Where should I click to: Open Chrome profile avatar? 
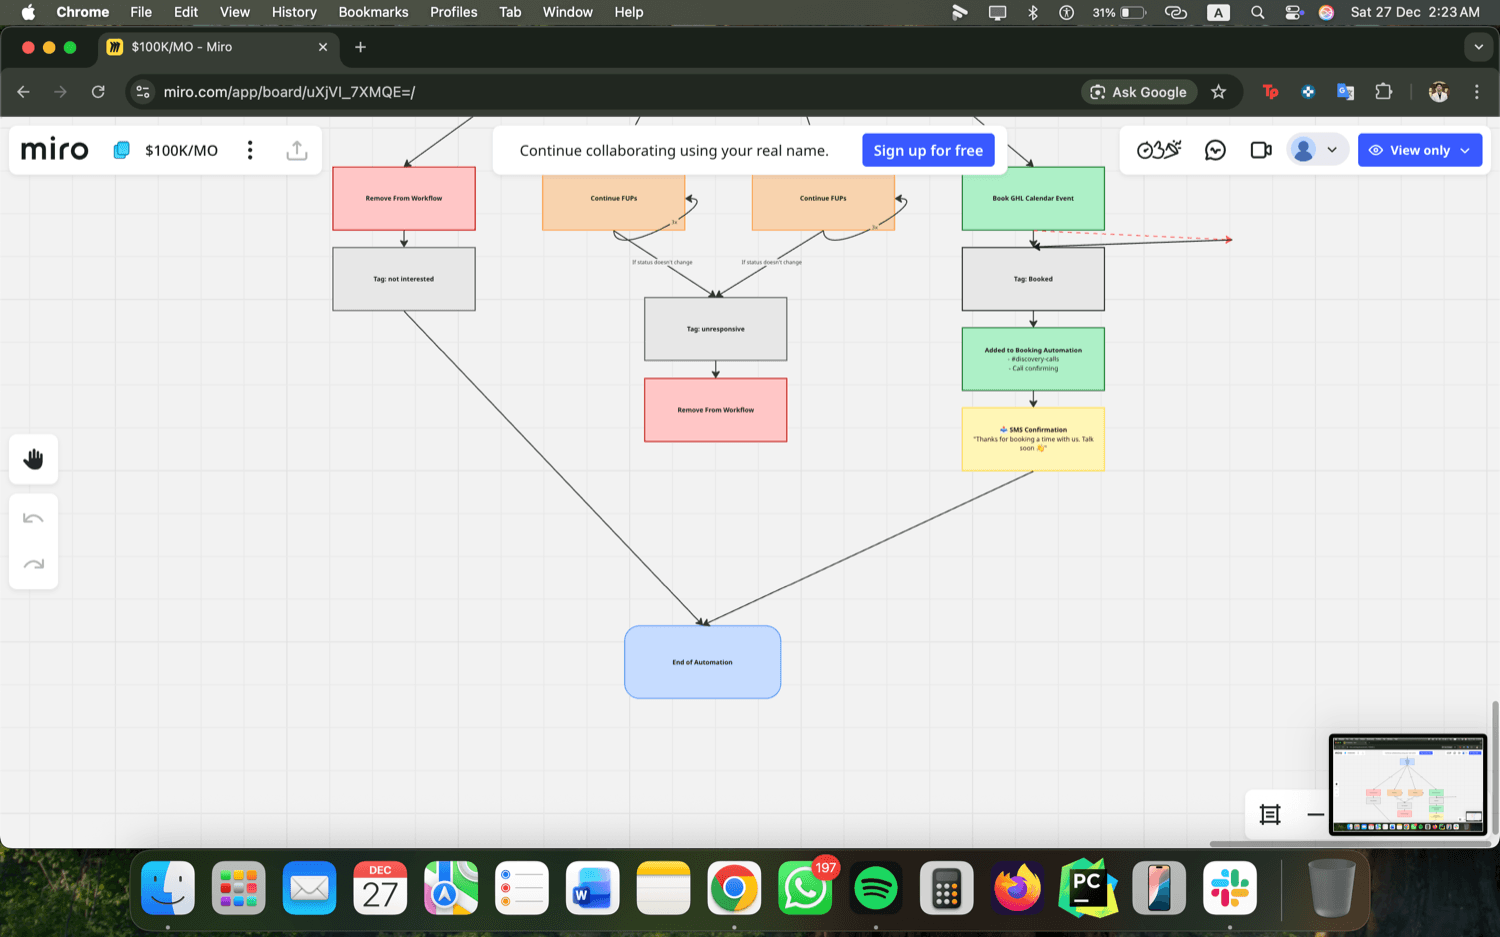coord(1438,92)
